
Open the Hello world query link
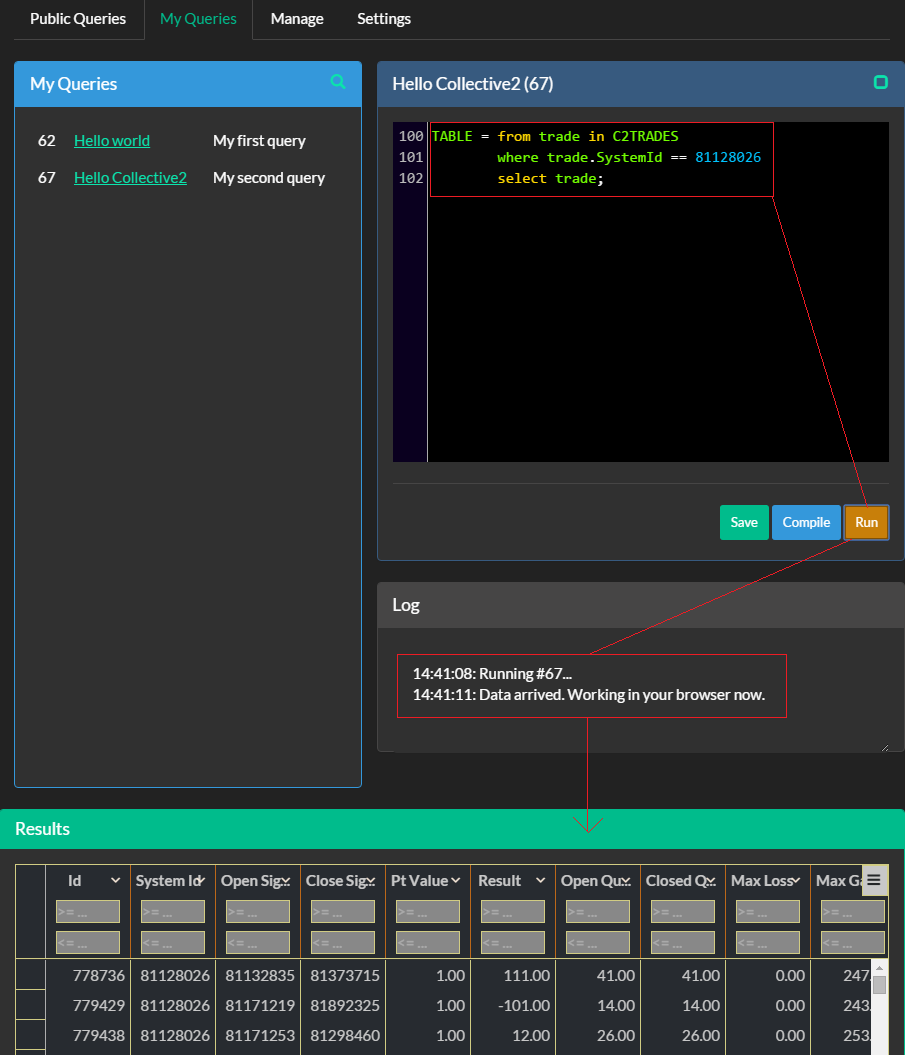coord(112,141)
